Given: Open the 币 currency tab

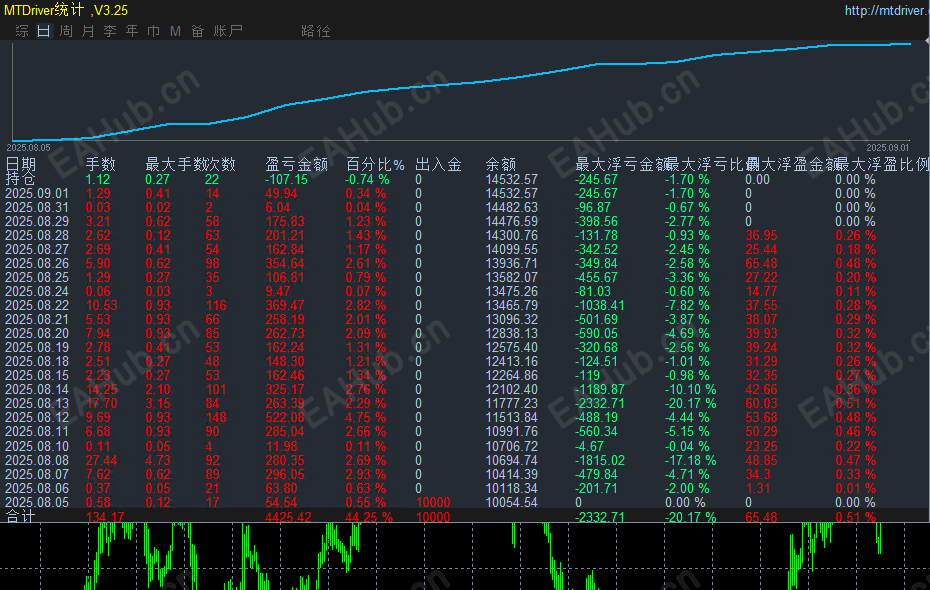Looking at the screenshot, I should click(x=154, y=31).
